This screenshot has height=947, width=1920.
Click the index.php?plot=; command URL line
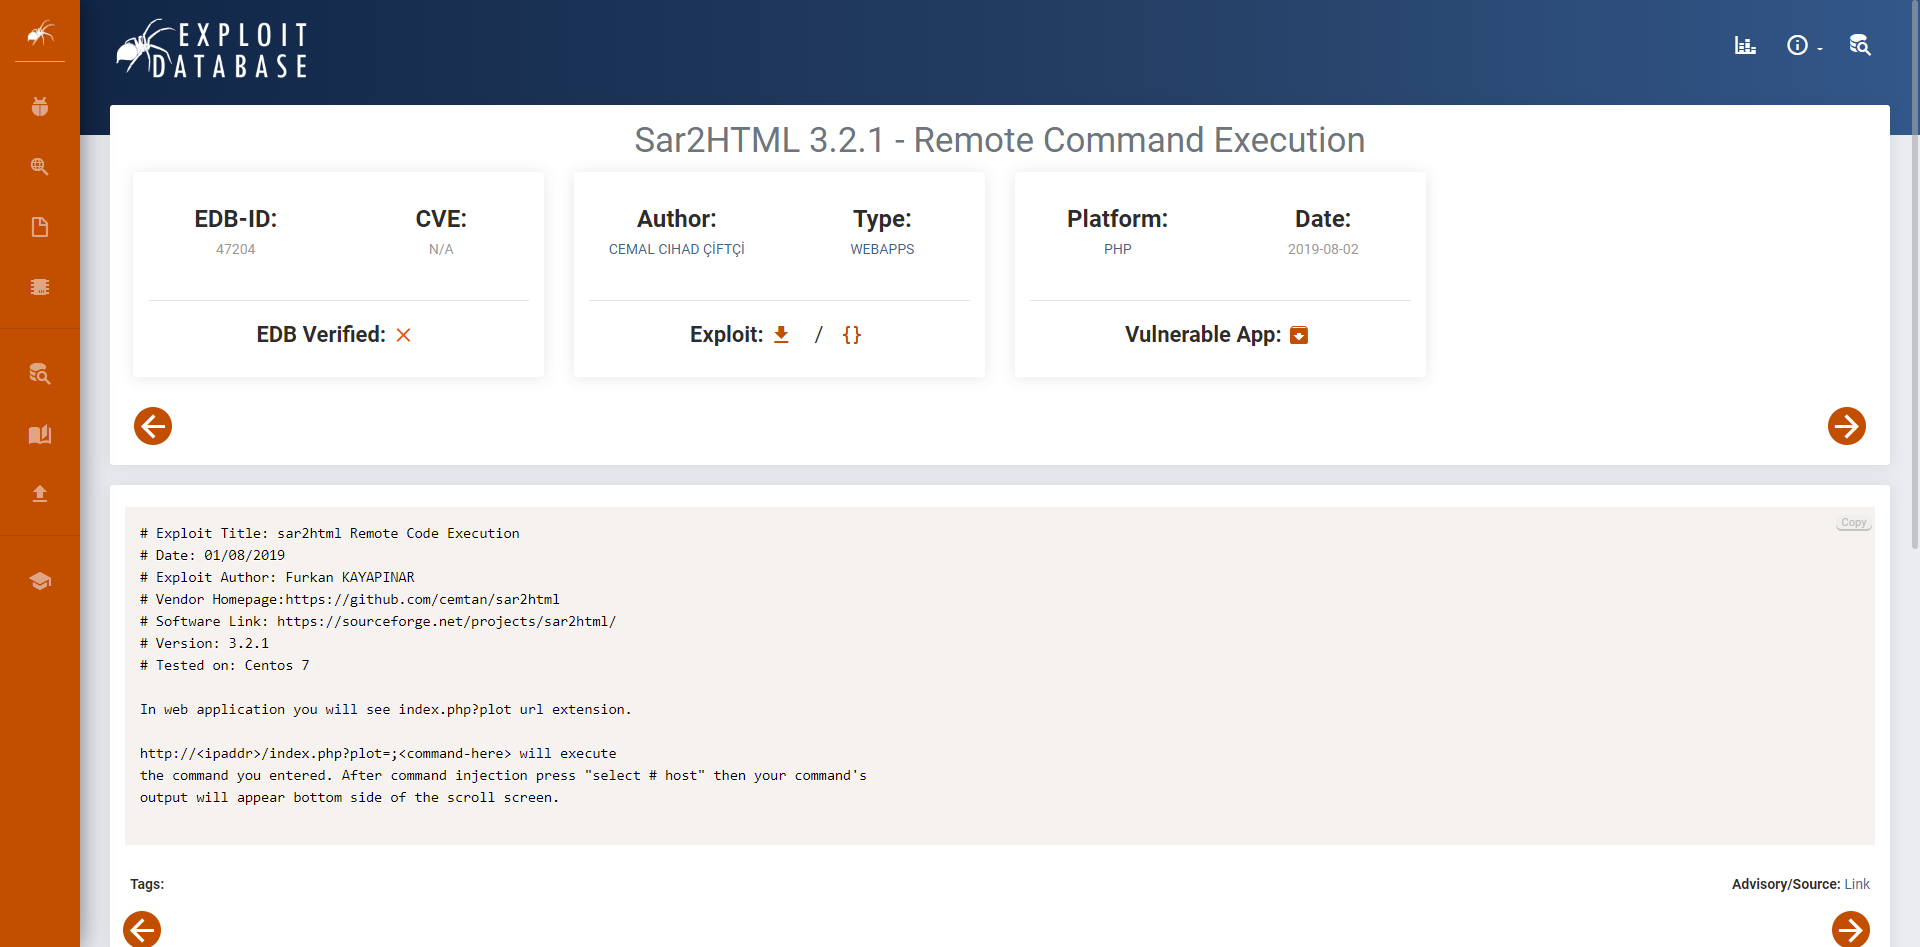pyautogui.click(x=378, y=753)
